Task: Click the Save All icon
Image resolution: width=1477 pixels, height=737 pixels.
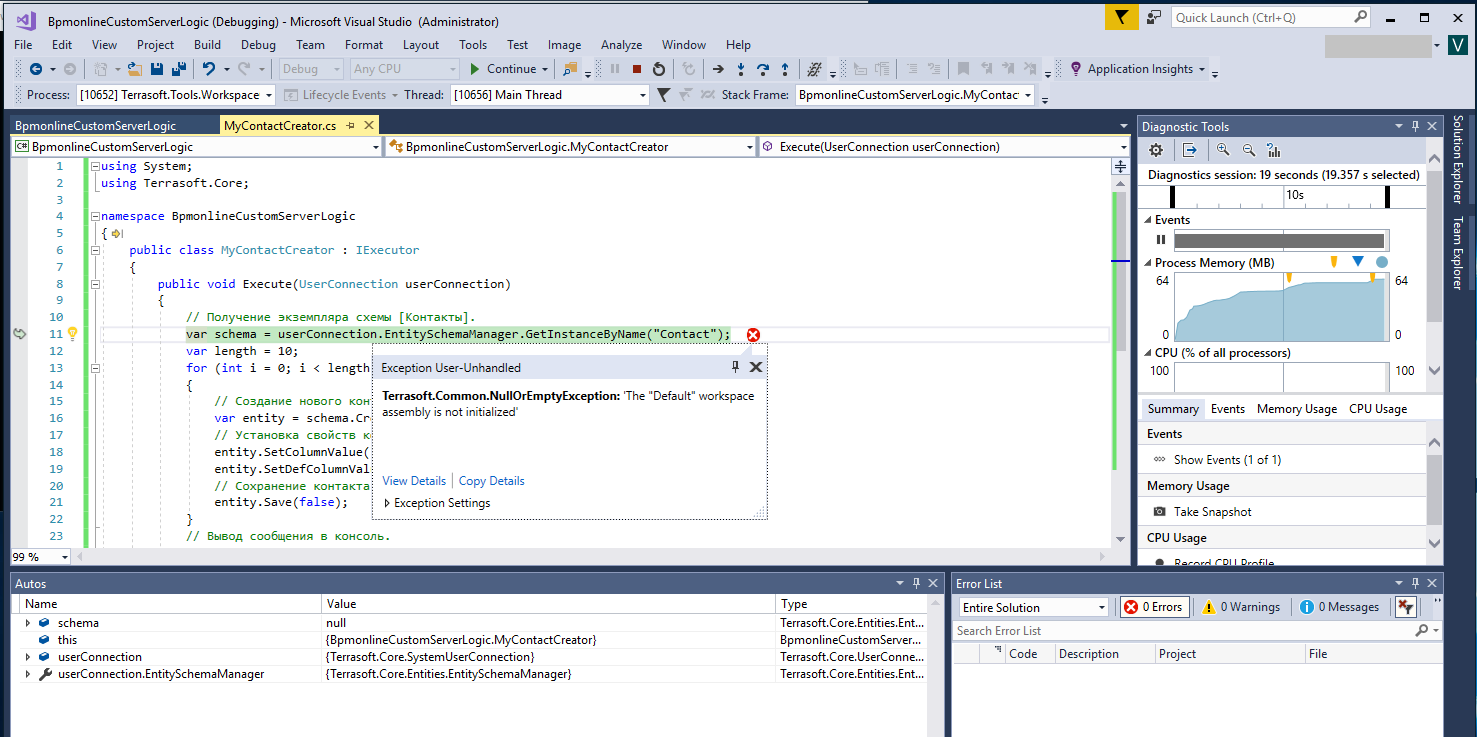Action: pyautogui.click(x=179, y=69)
